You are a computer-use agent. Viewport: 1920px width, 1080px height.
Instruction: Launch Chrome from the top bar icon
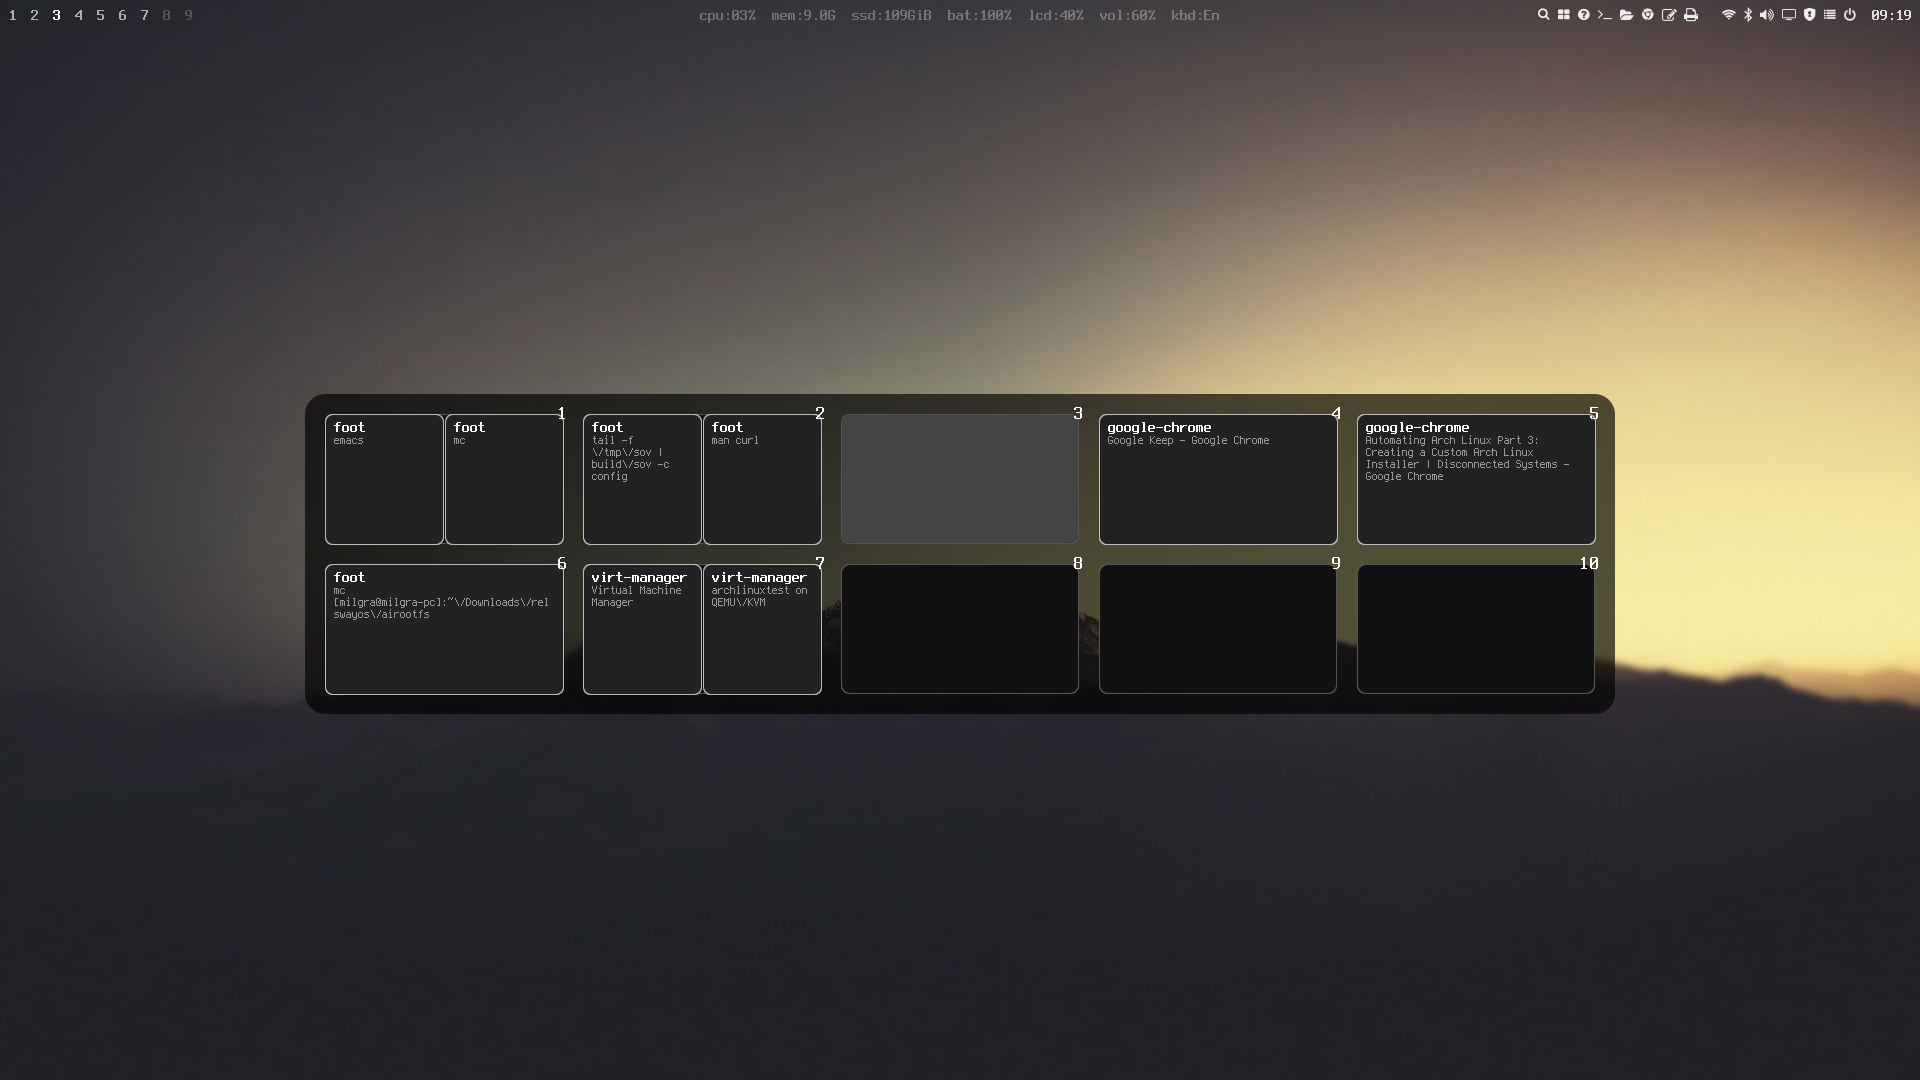(1648, 15)
